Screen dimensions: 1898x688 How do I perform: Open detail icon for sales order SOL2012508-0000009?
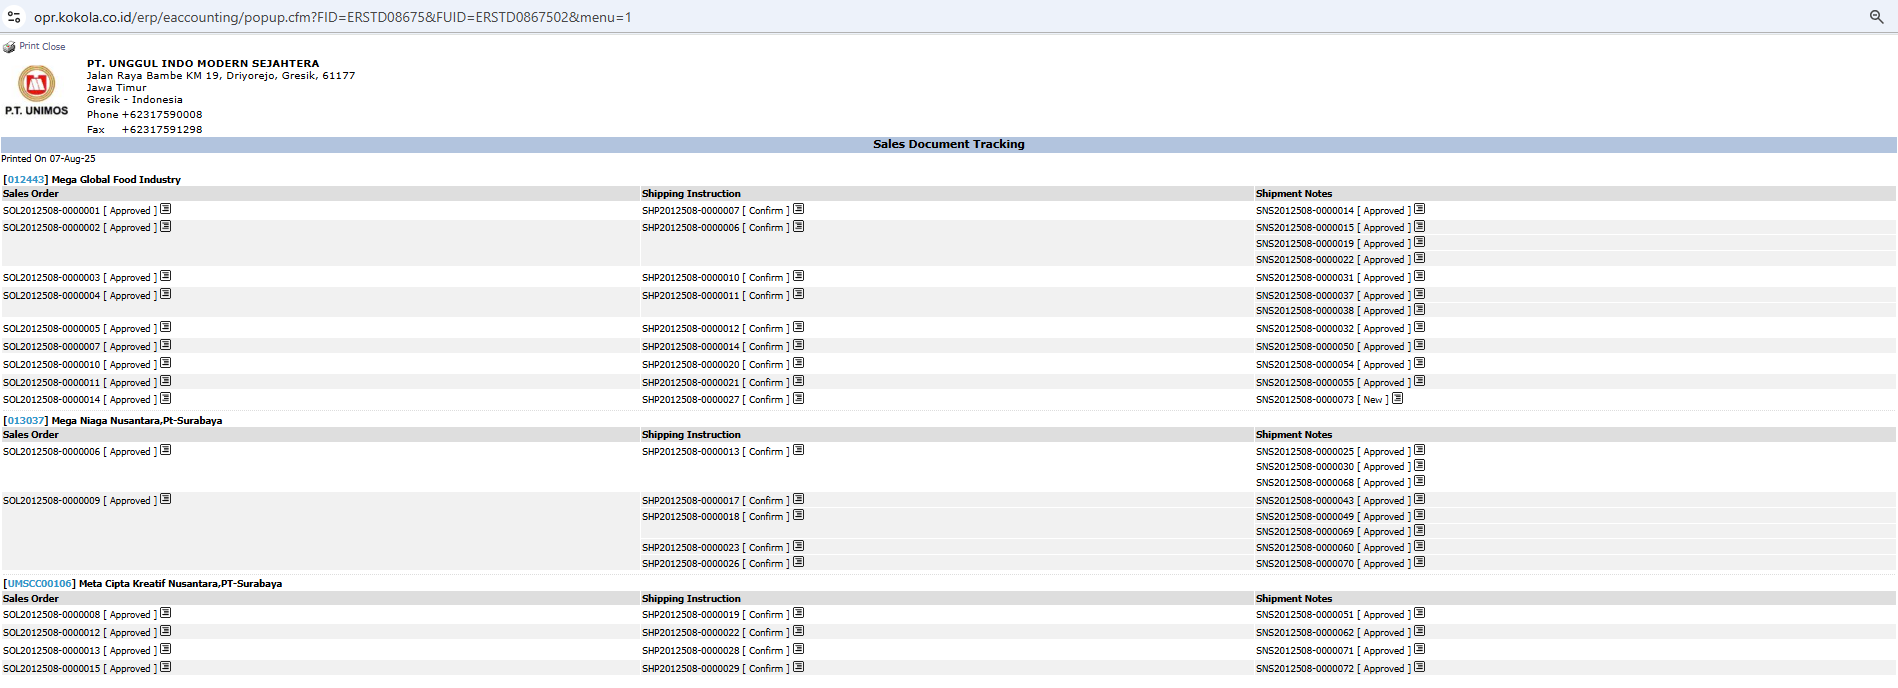166,500
